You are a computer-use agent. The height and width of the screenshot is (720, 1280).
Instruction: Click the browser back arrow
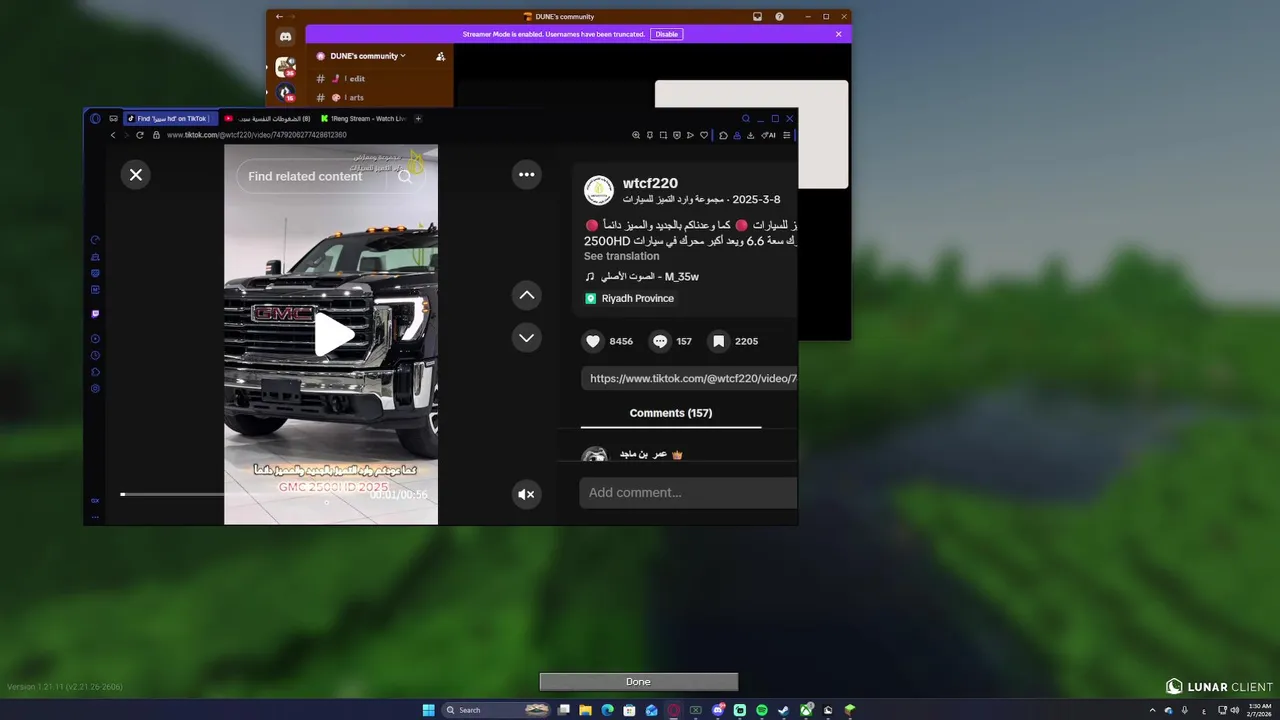point(113,135)
